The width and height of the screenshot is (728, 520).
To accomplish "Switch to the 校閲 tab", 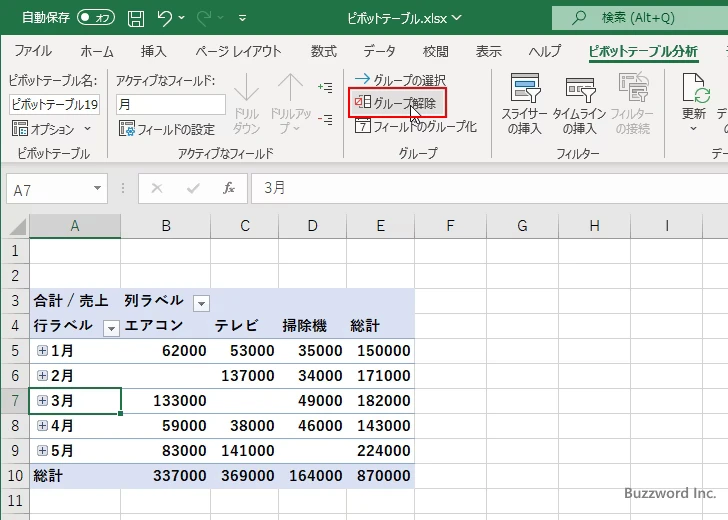I will tap(436, 51).
